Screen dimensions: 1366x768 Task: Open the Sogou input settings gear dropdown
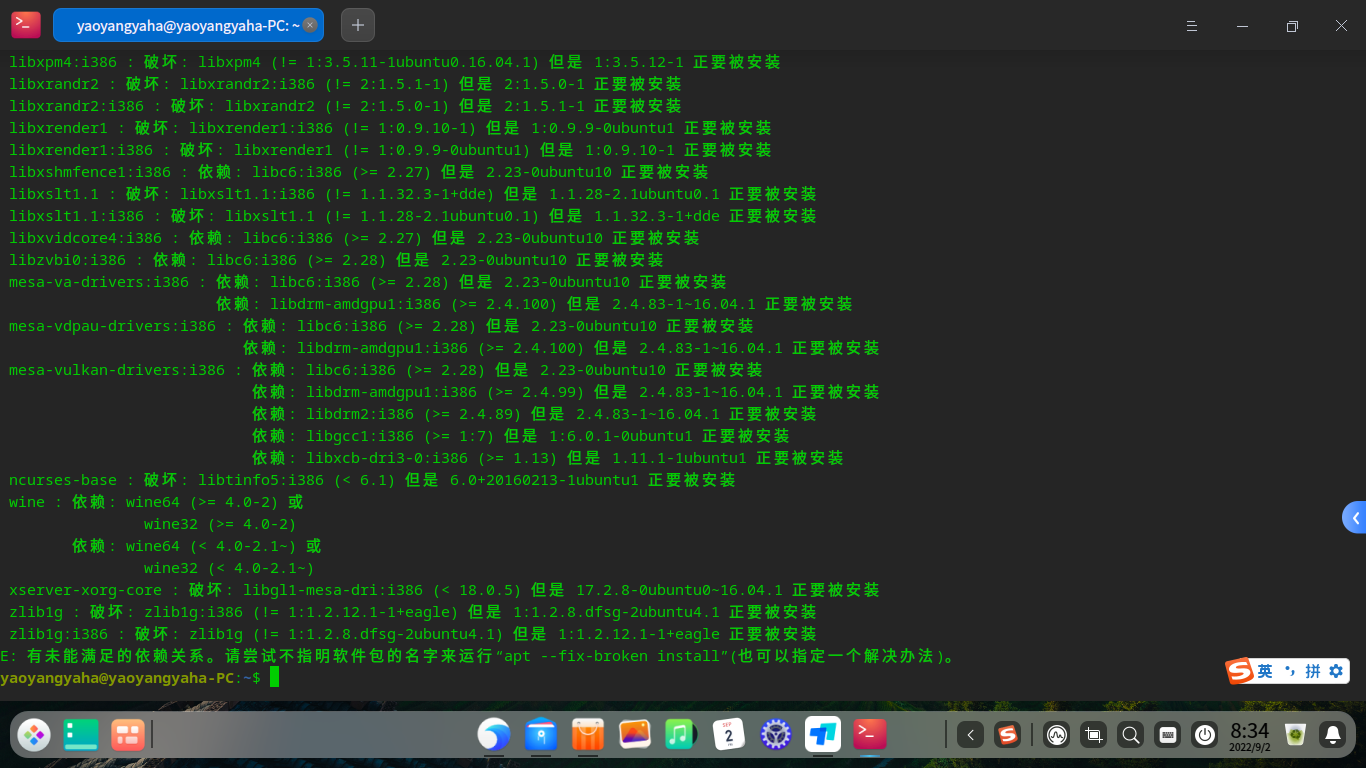1337,671
